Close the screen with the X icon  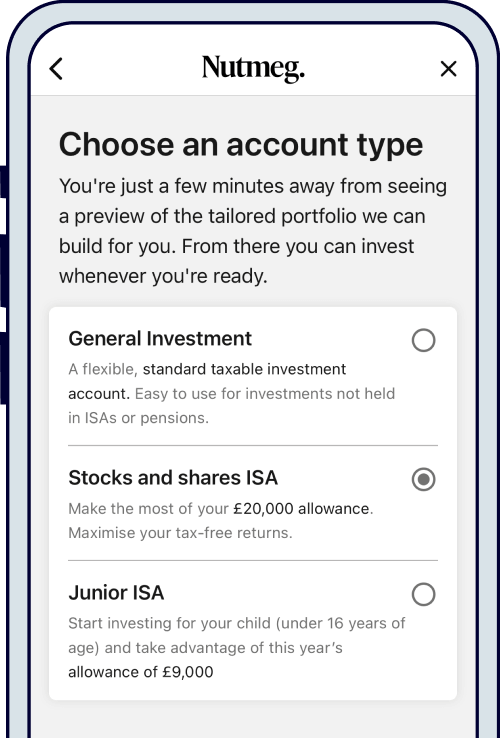click(448, 69)
